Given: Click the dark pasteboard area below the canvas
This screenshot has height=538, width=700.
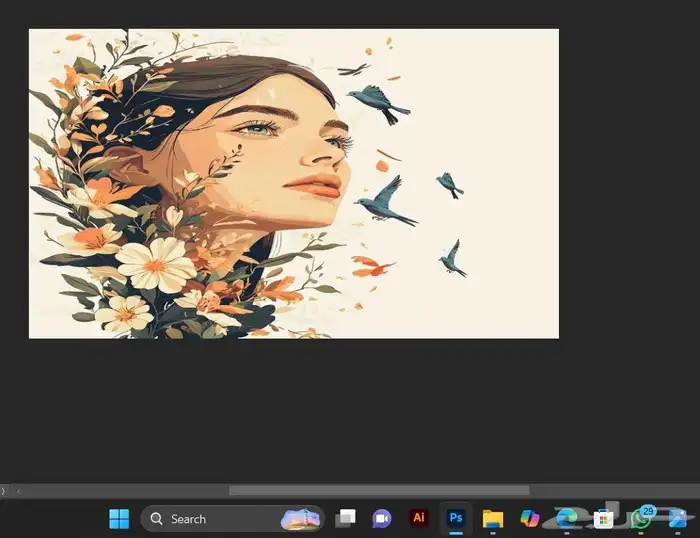Looking at the screenshot, I should click(350, 410).
